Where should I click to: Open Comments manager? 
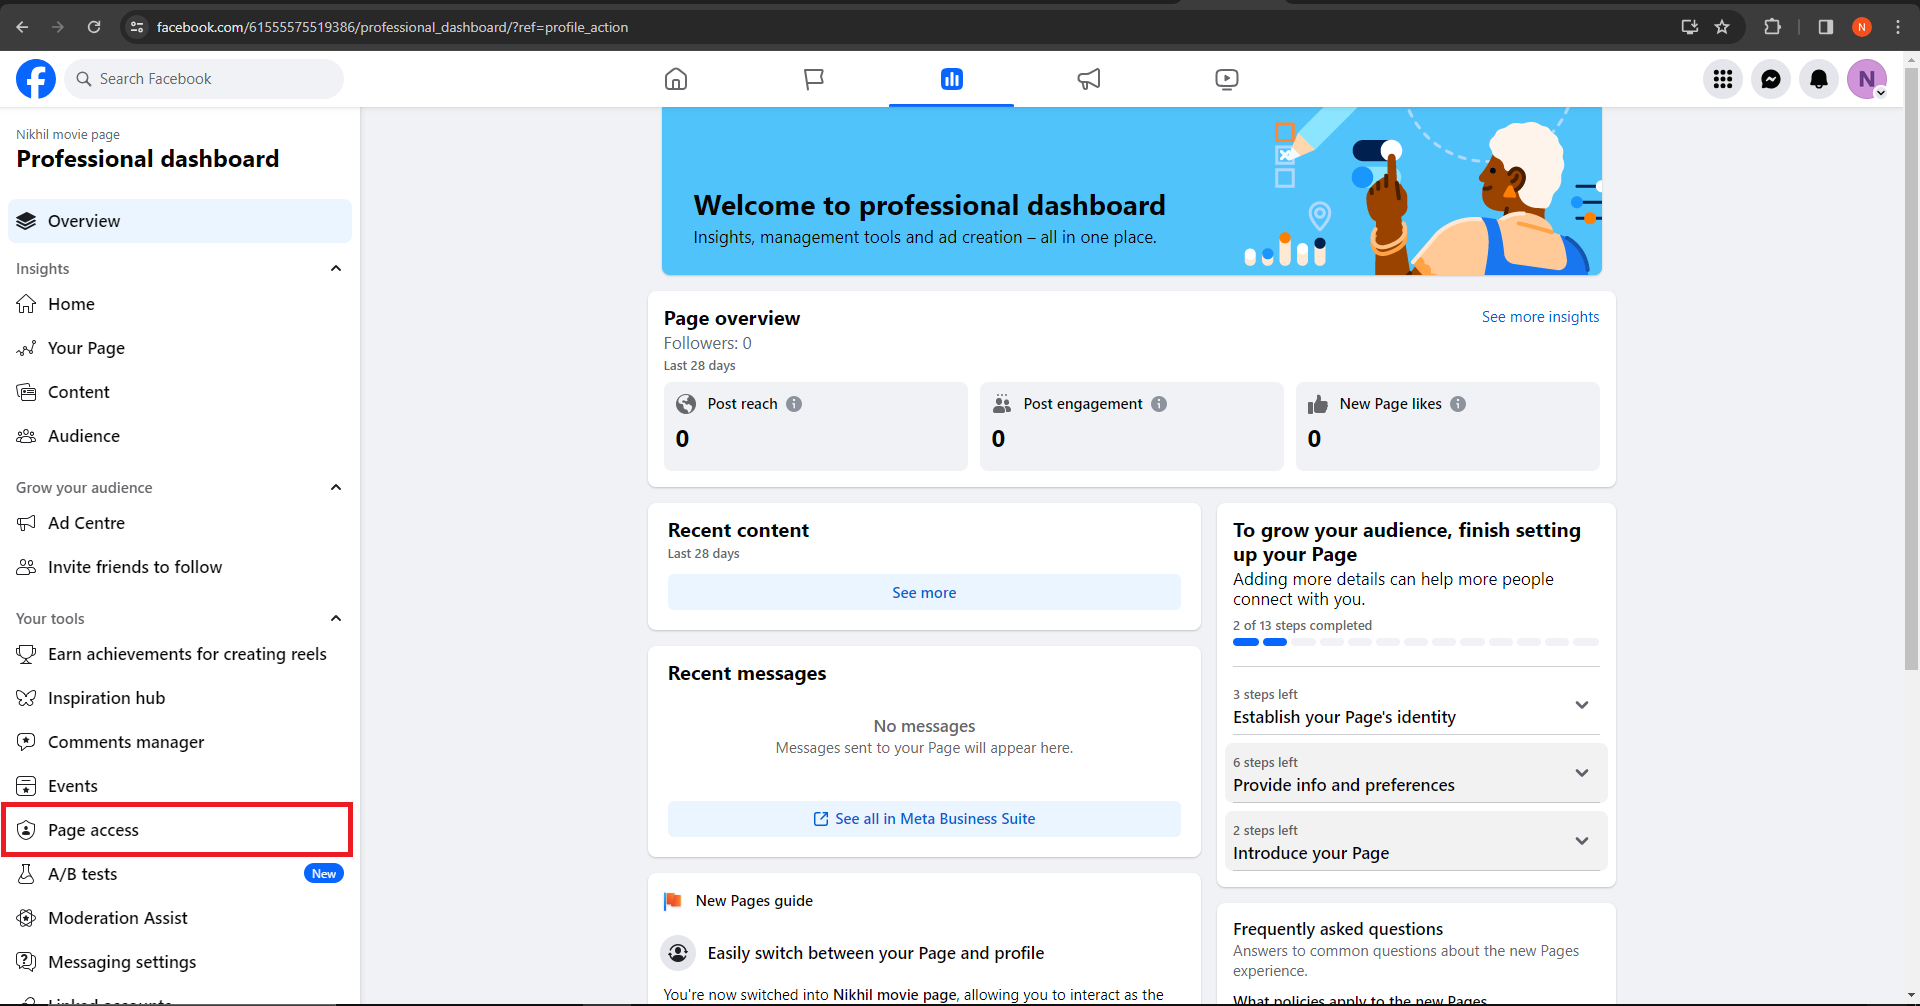[180, 742]
